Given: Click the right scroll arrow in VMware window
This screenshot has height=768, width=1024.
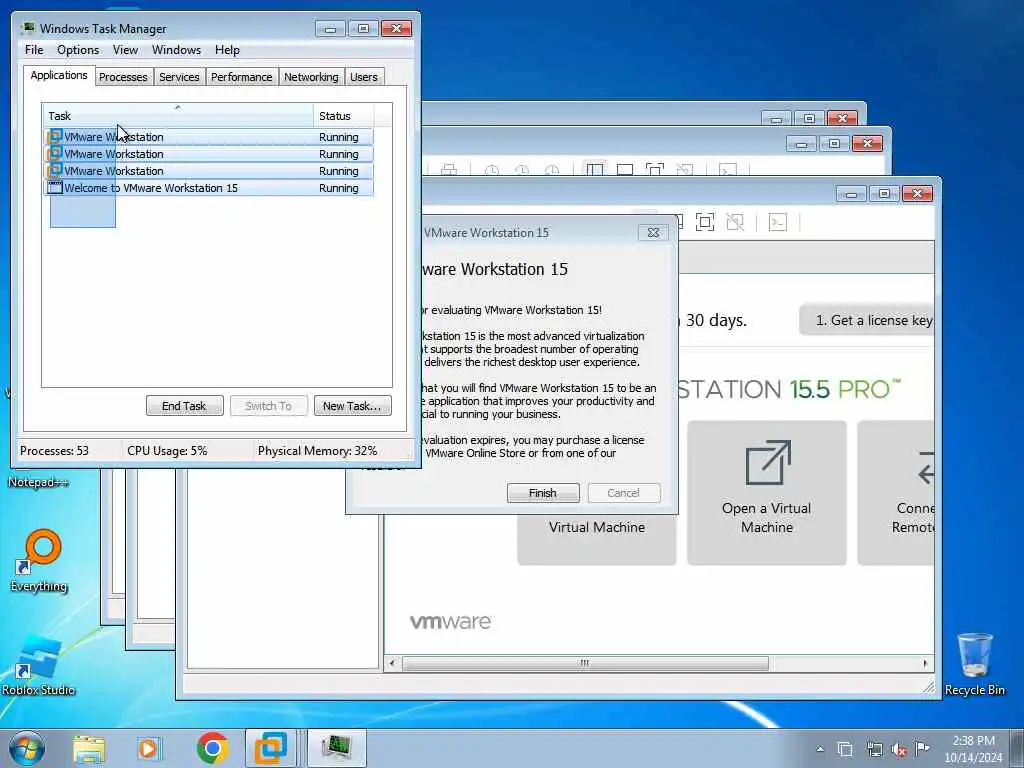Looking at the screenshot, I should pyautogui.click(x=925, y=663).
